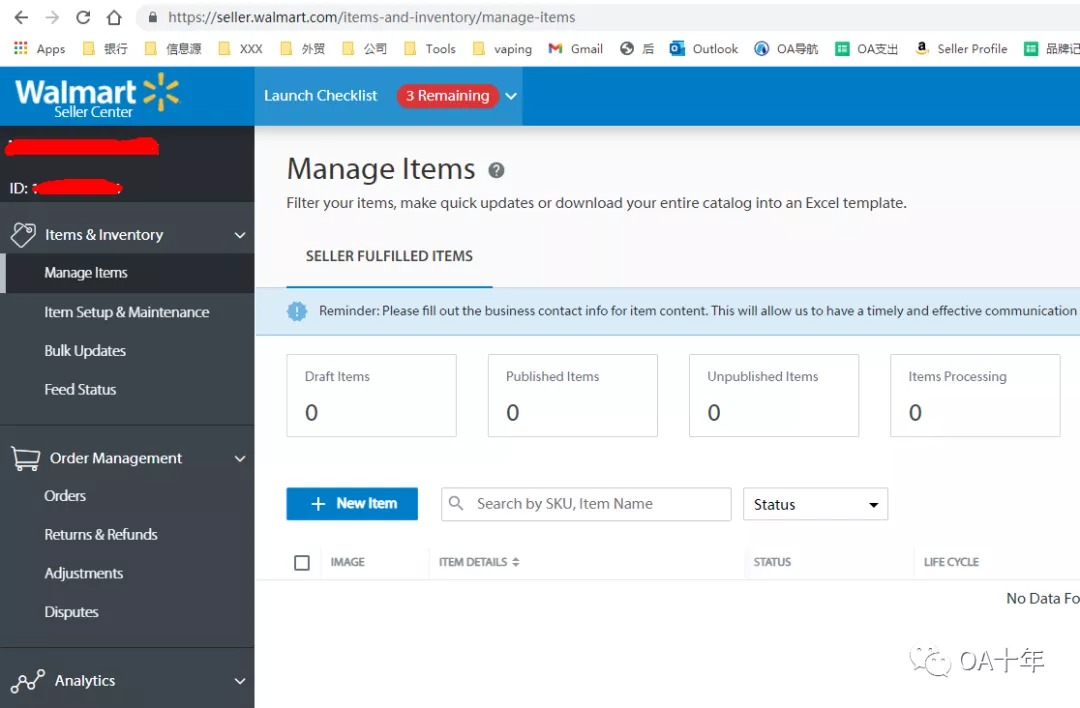
Task: Open the Gmail bookmark
Action: 575,48
